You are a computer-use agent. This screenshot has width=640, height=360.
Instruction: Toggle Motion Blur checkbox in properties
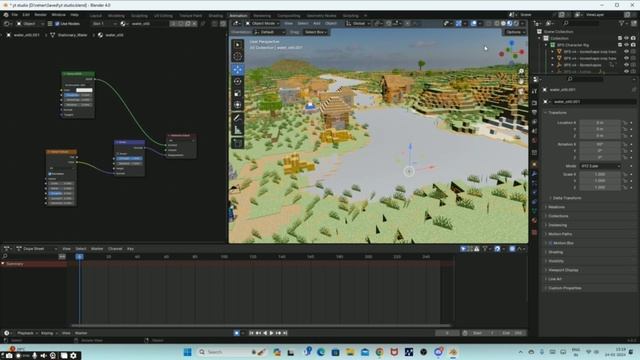550,243
